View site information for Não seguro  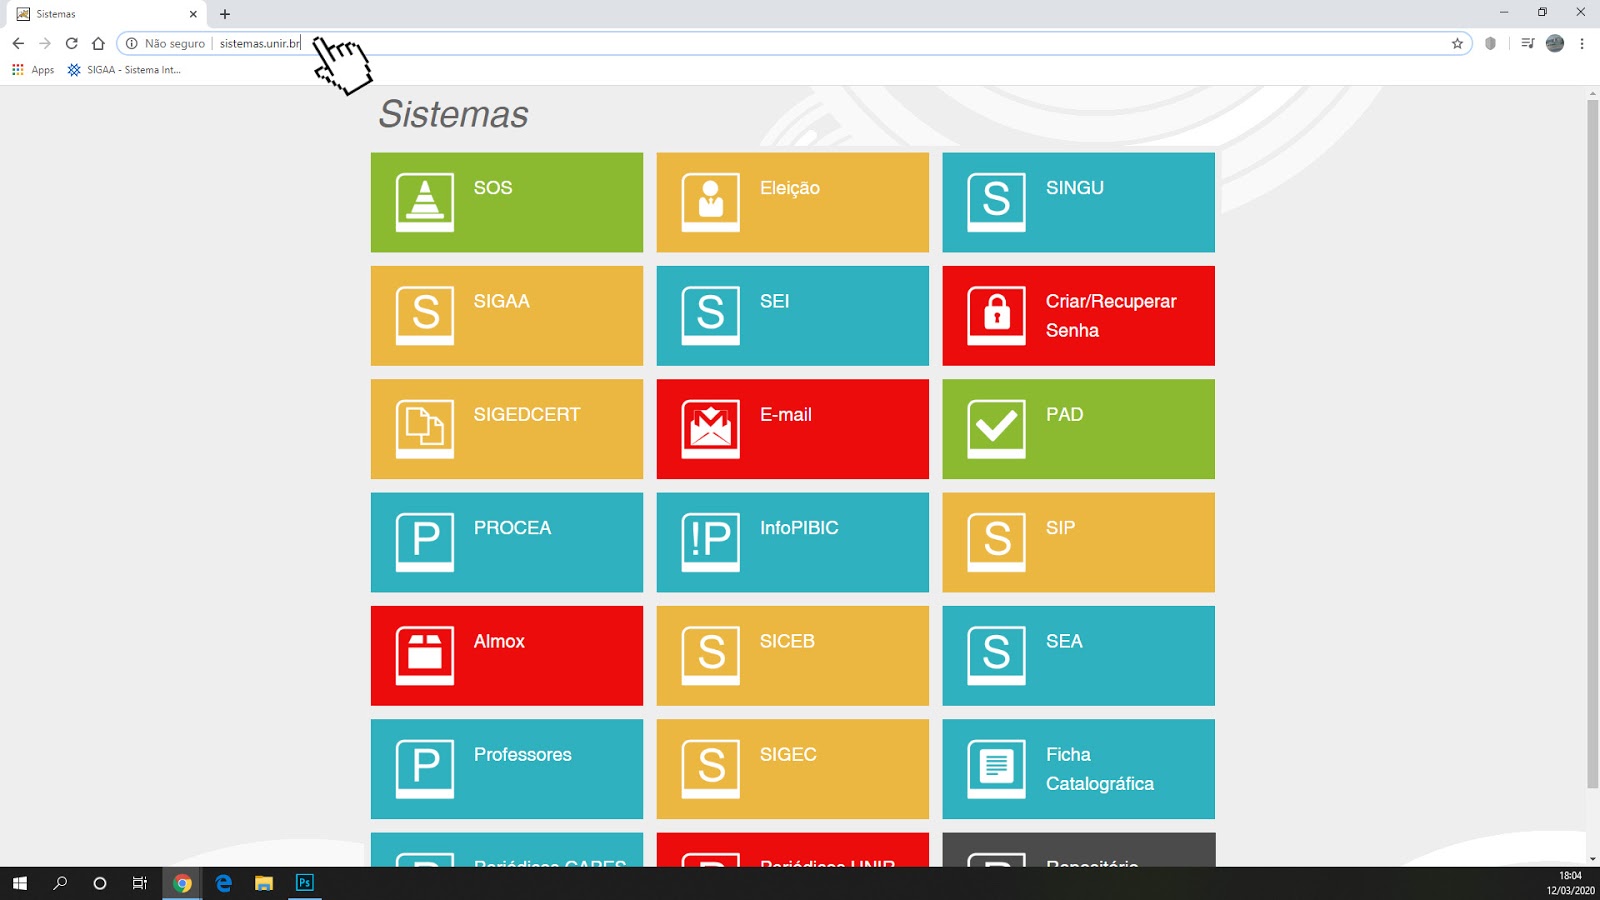point(165,43)
